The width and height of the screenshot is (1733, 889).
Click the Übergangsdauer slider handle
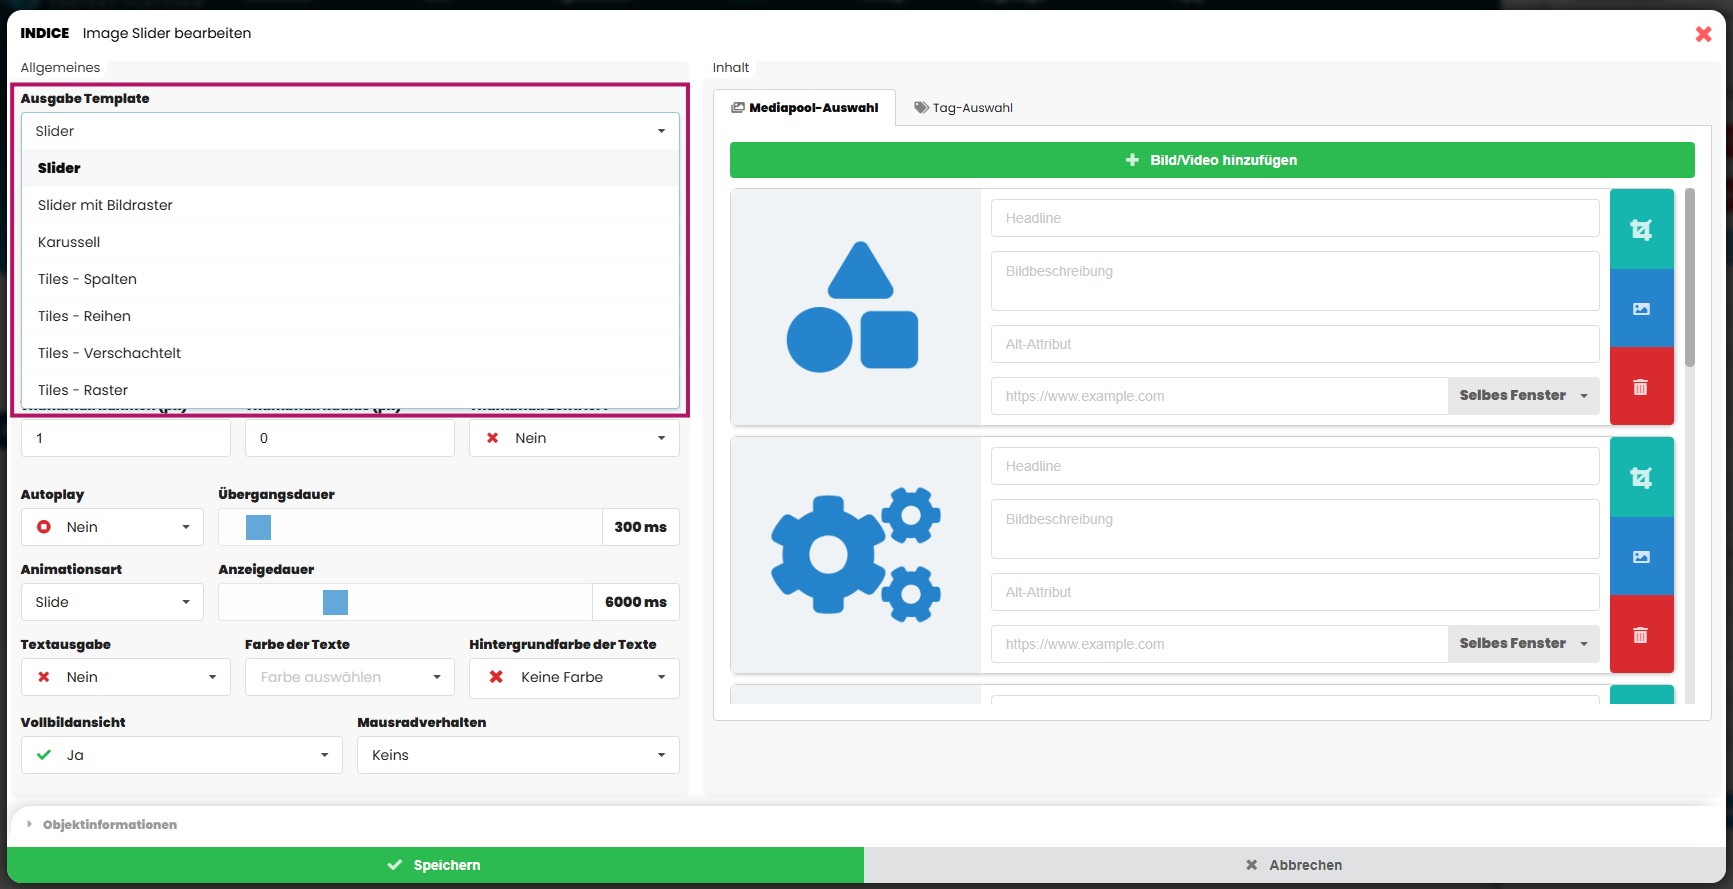[258, 527]
